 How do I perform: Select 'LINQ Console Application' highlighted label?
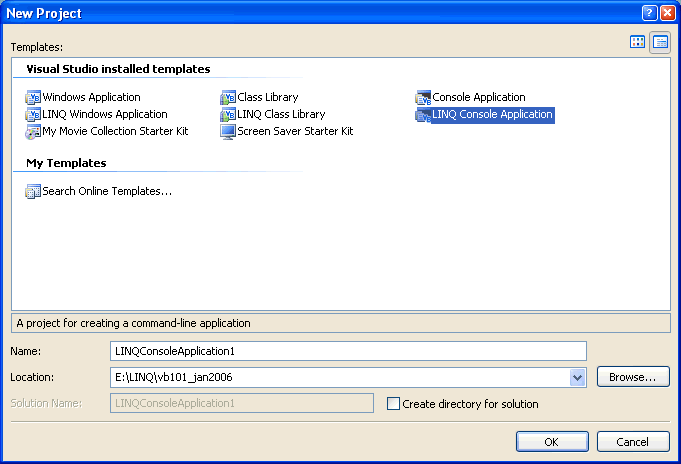point(493,115)
